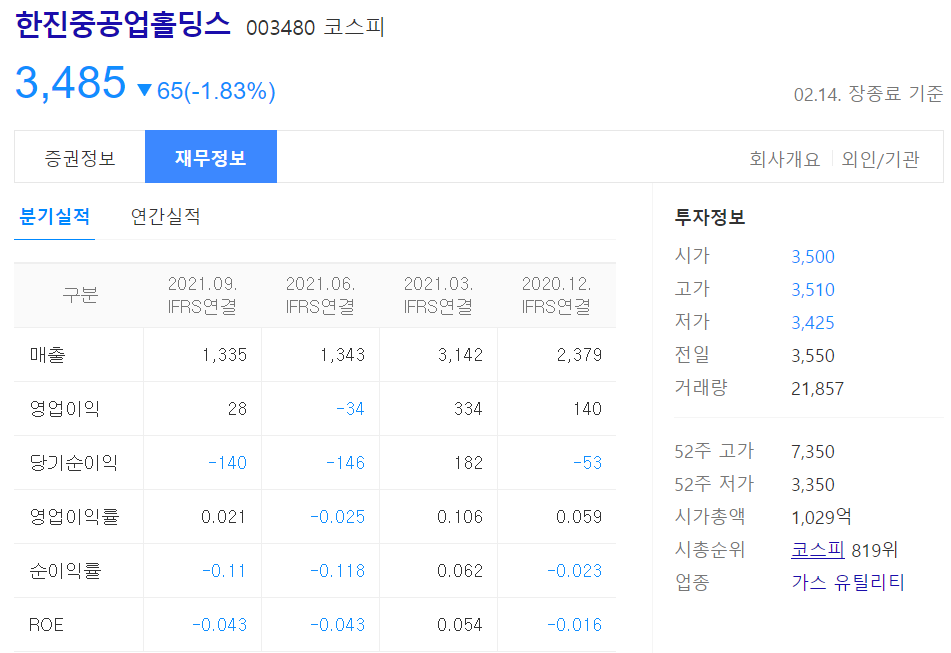Click the 매출 value 1,343

point(343,355)
